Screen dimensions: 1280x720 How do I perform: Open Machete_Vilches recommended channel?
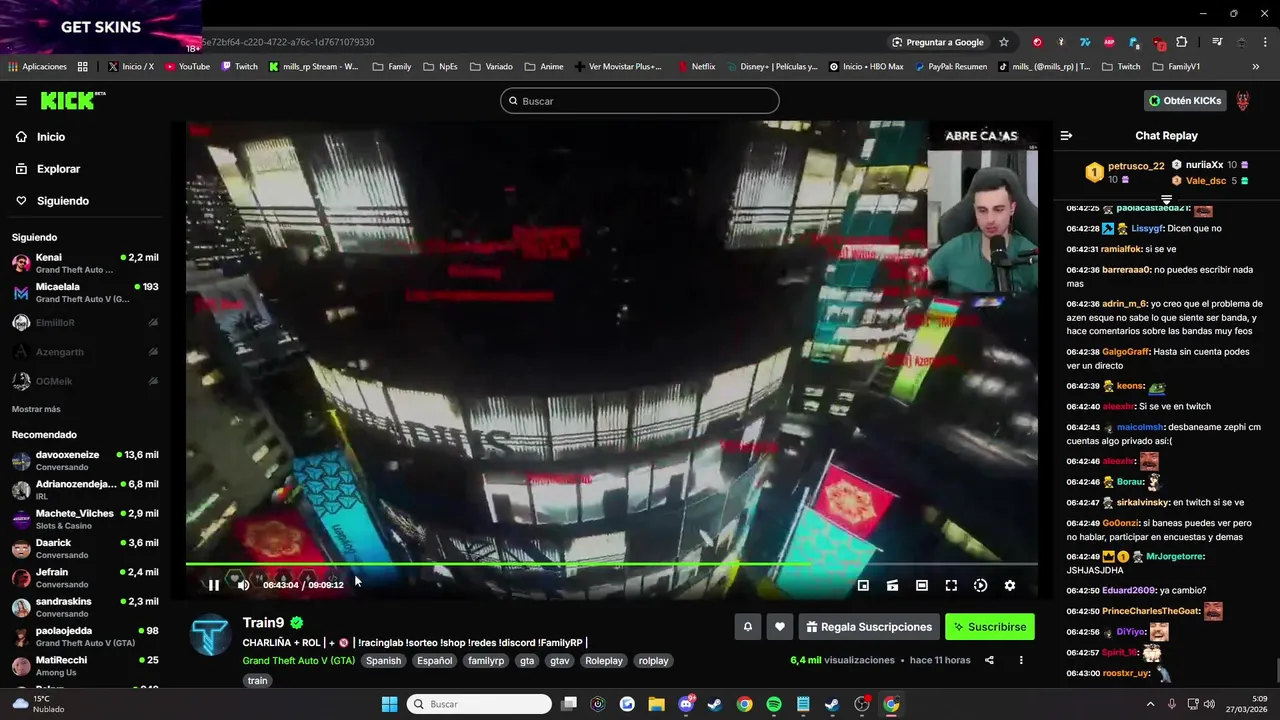coord(86,519)
